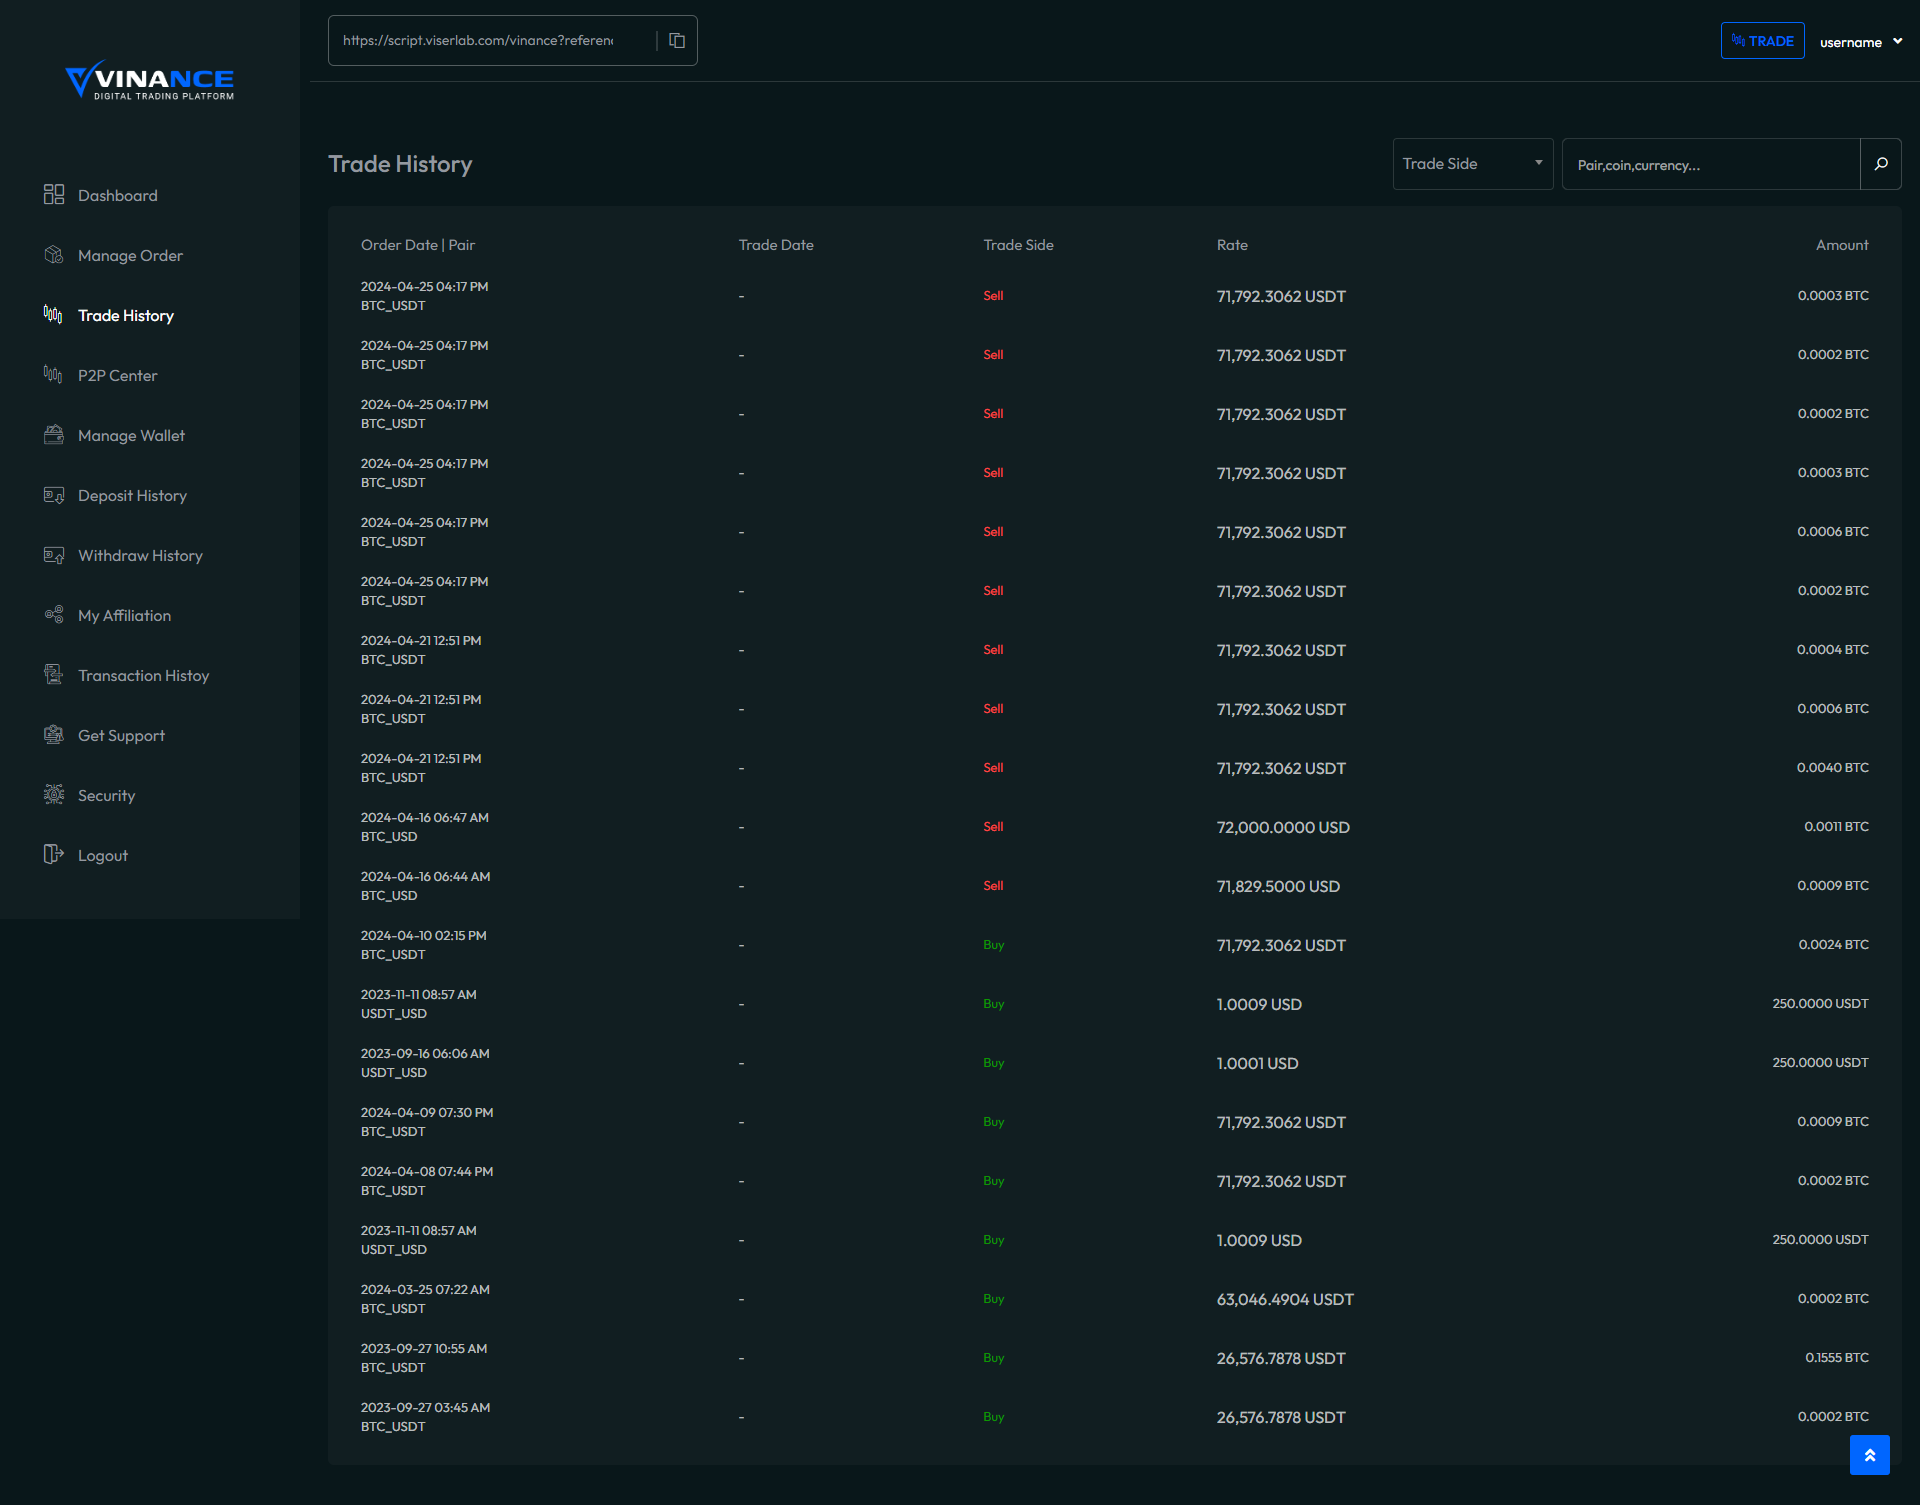Click the search magnifier icon

(1880, 164)
